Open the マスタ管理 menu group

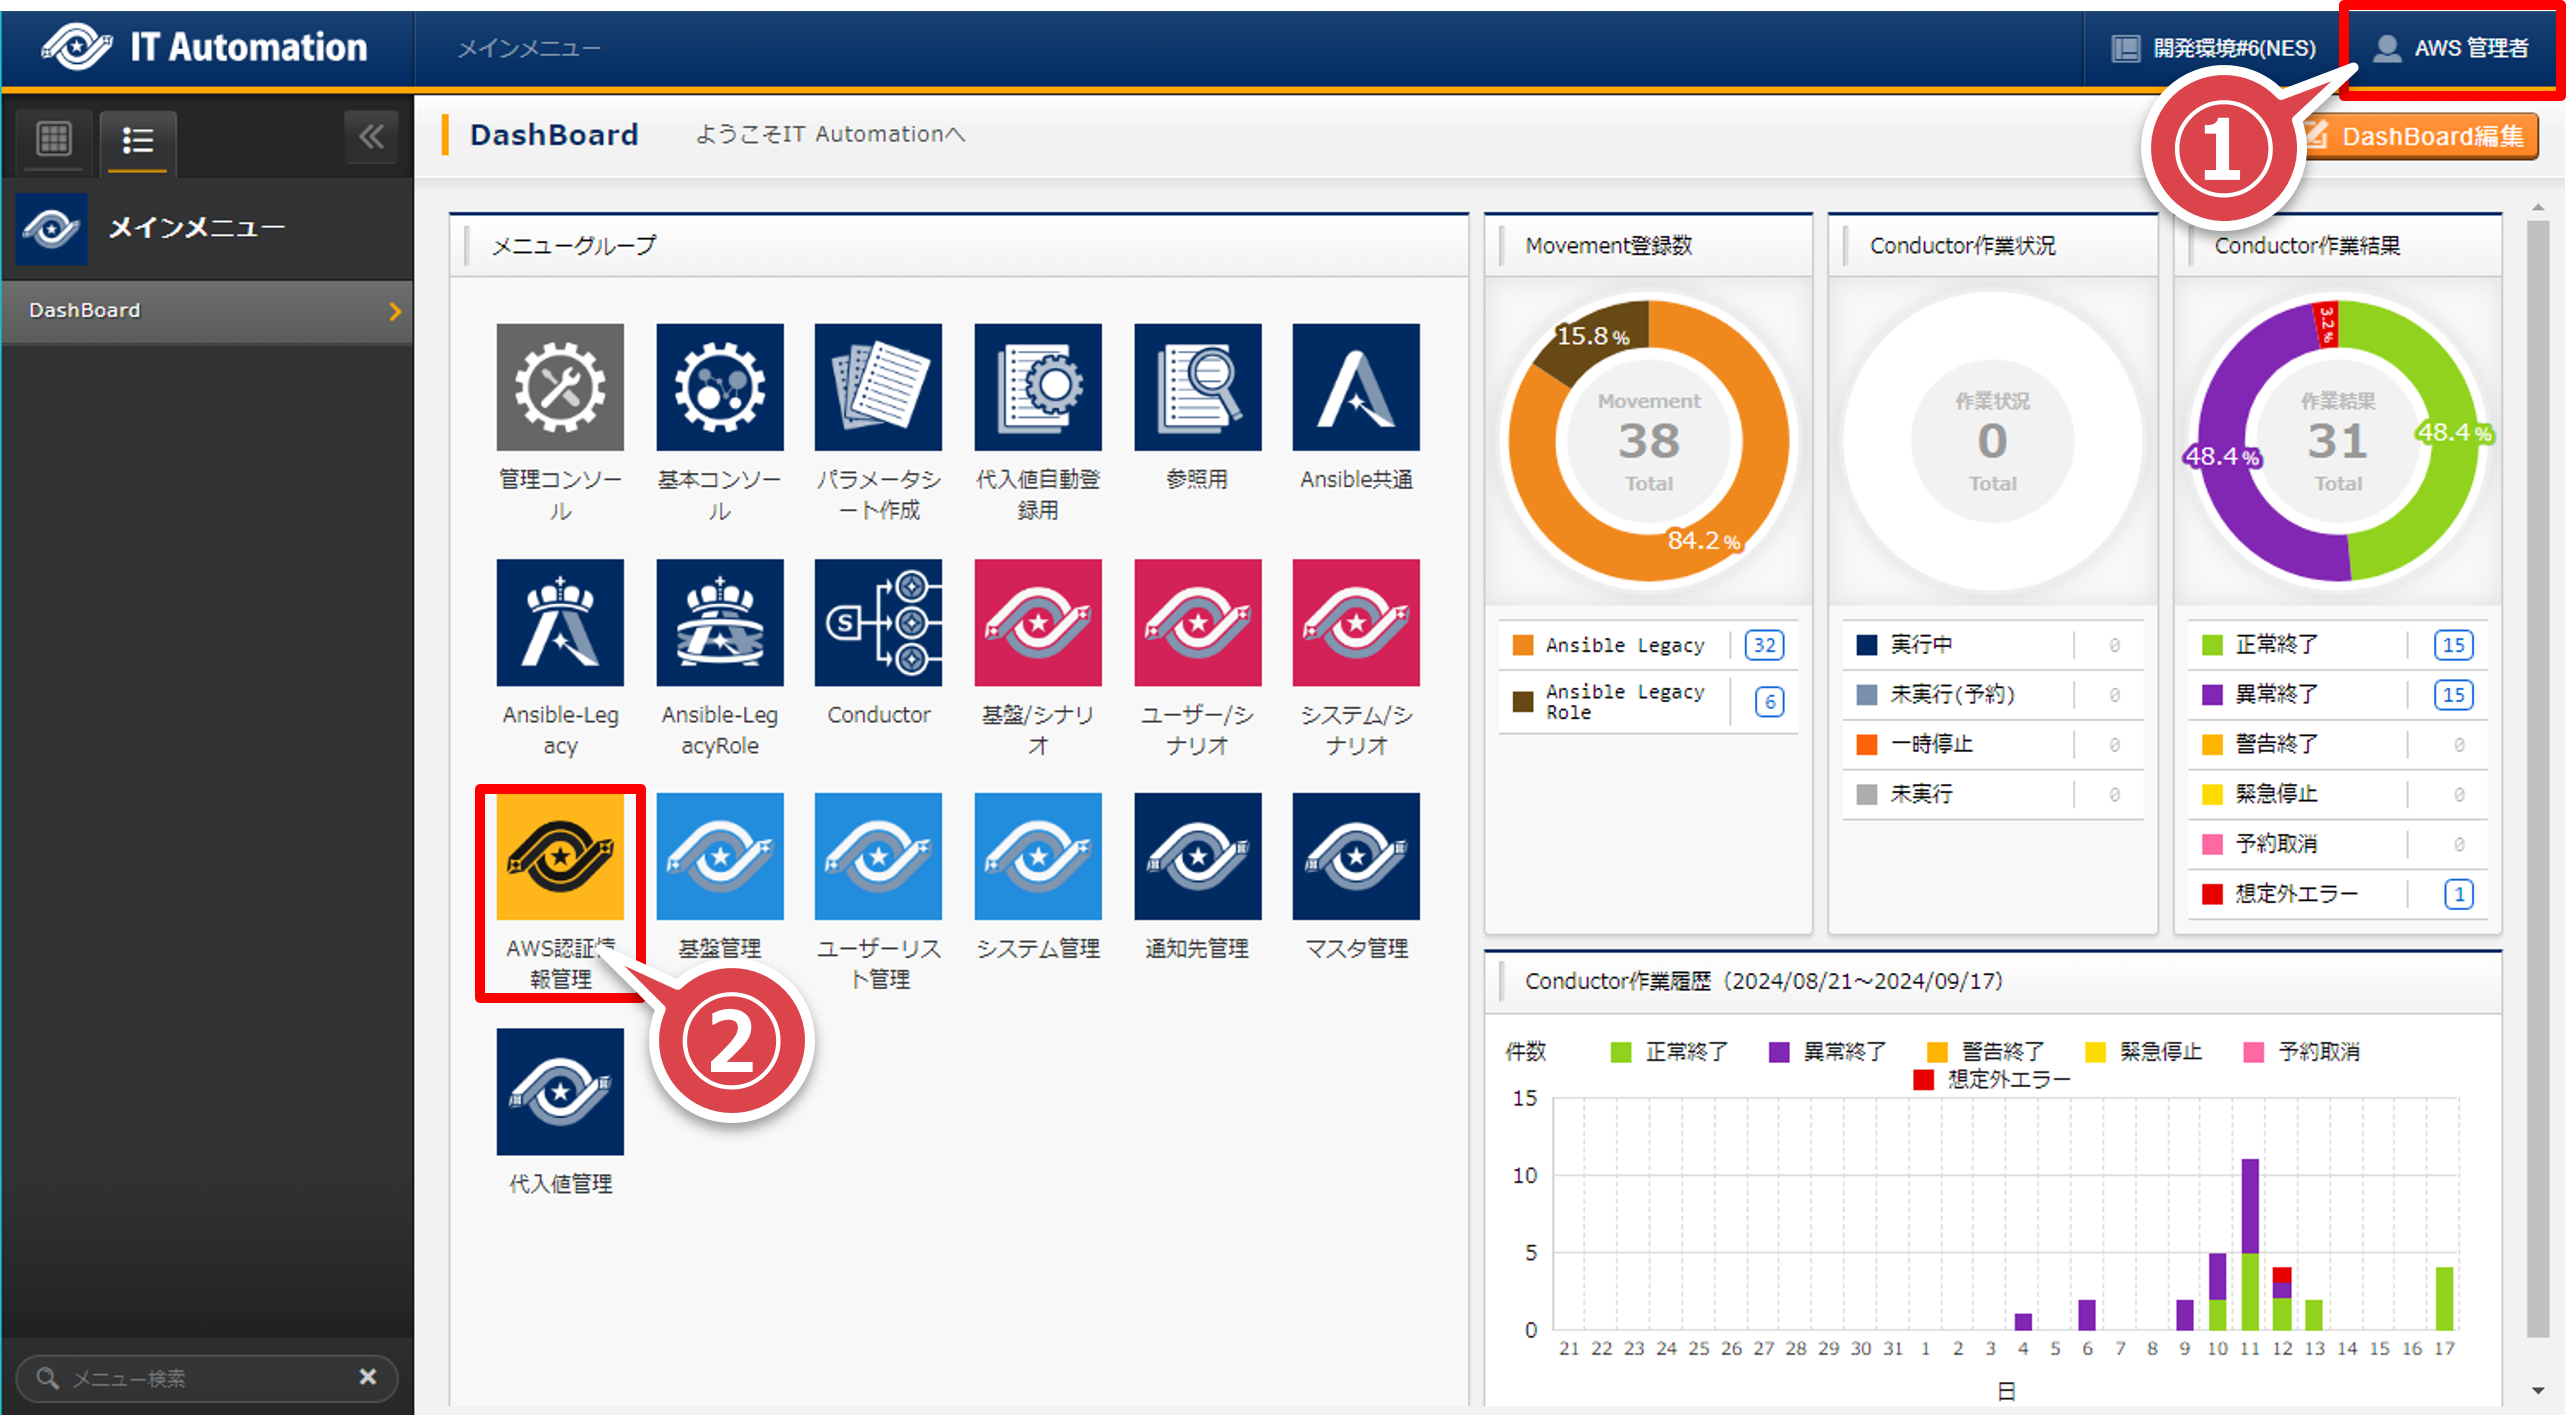coord(1355,857)
